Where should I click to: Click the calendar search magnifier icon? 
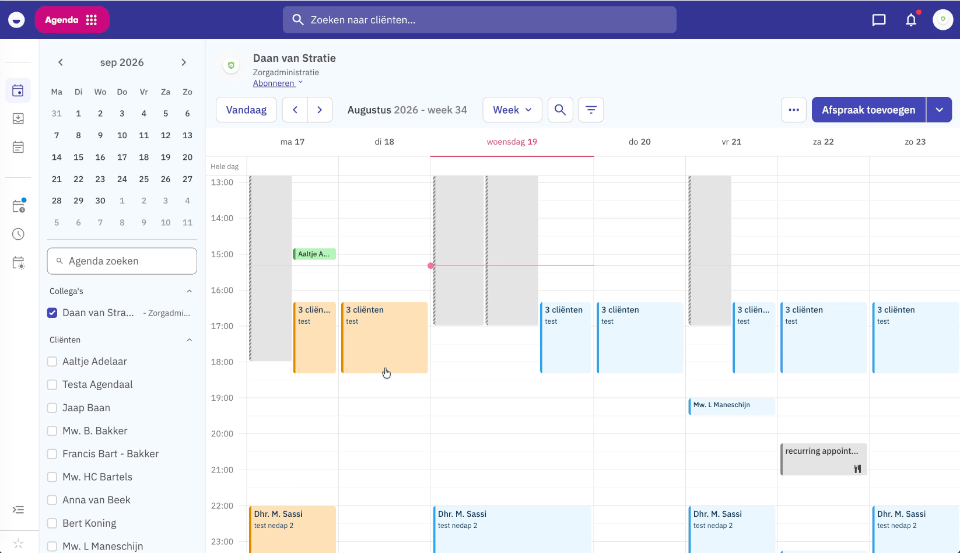[560, 110]
